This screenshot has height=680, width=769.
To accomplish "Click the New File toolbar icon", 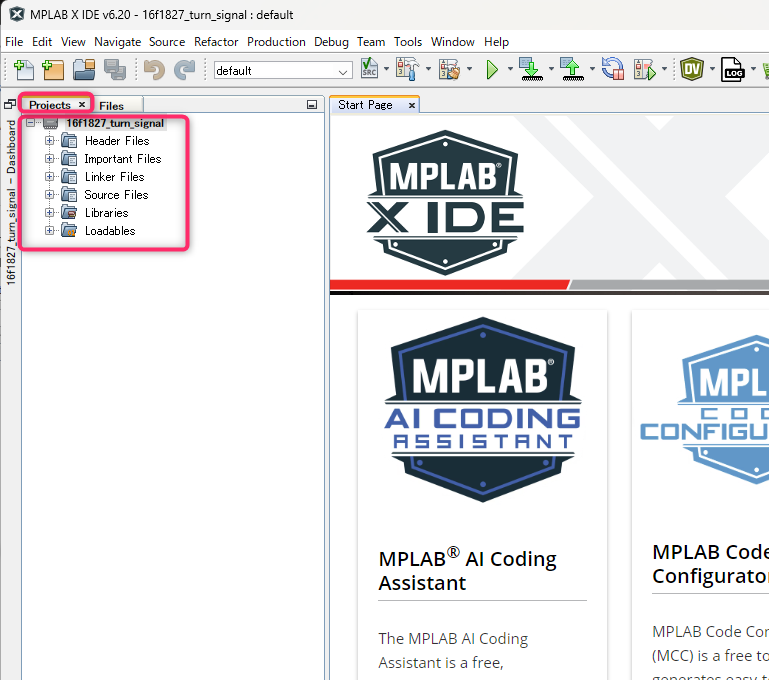I will coord(24,70).
